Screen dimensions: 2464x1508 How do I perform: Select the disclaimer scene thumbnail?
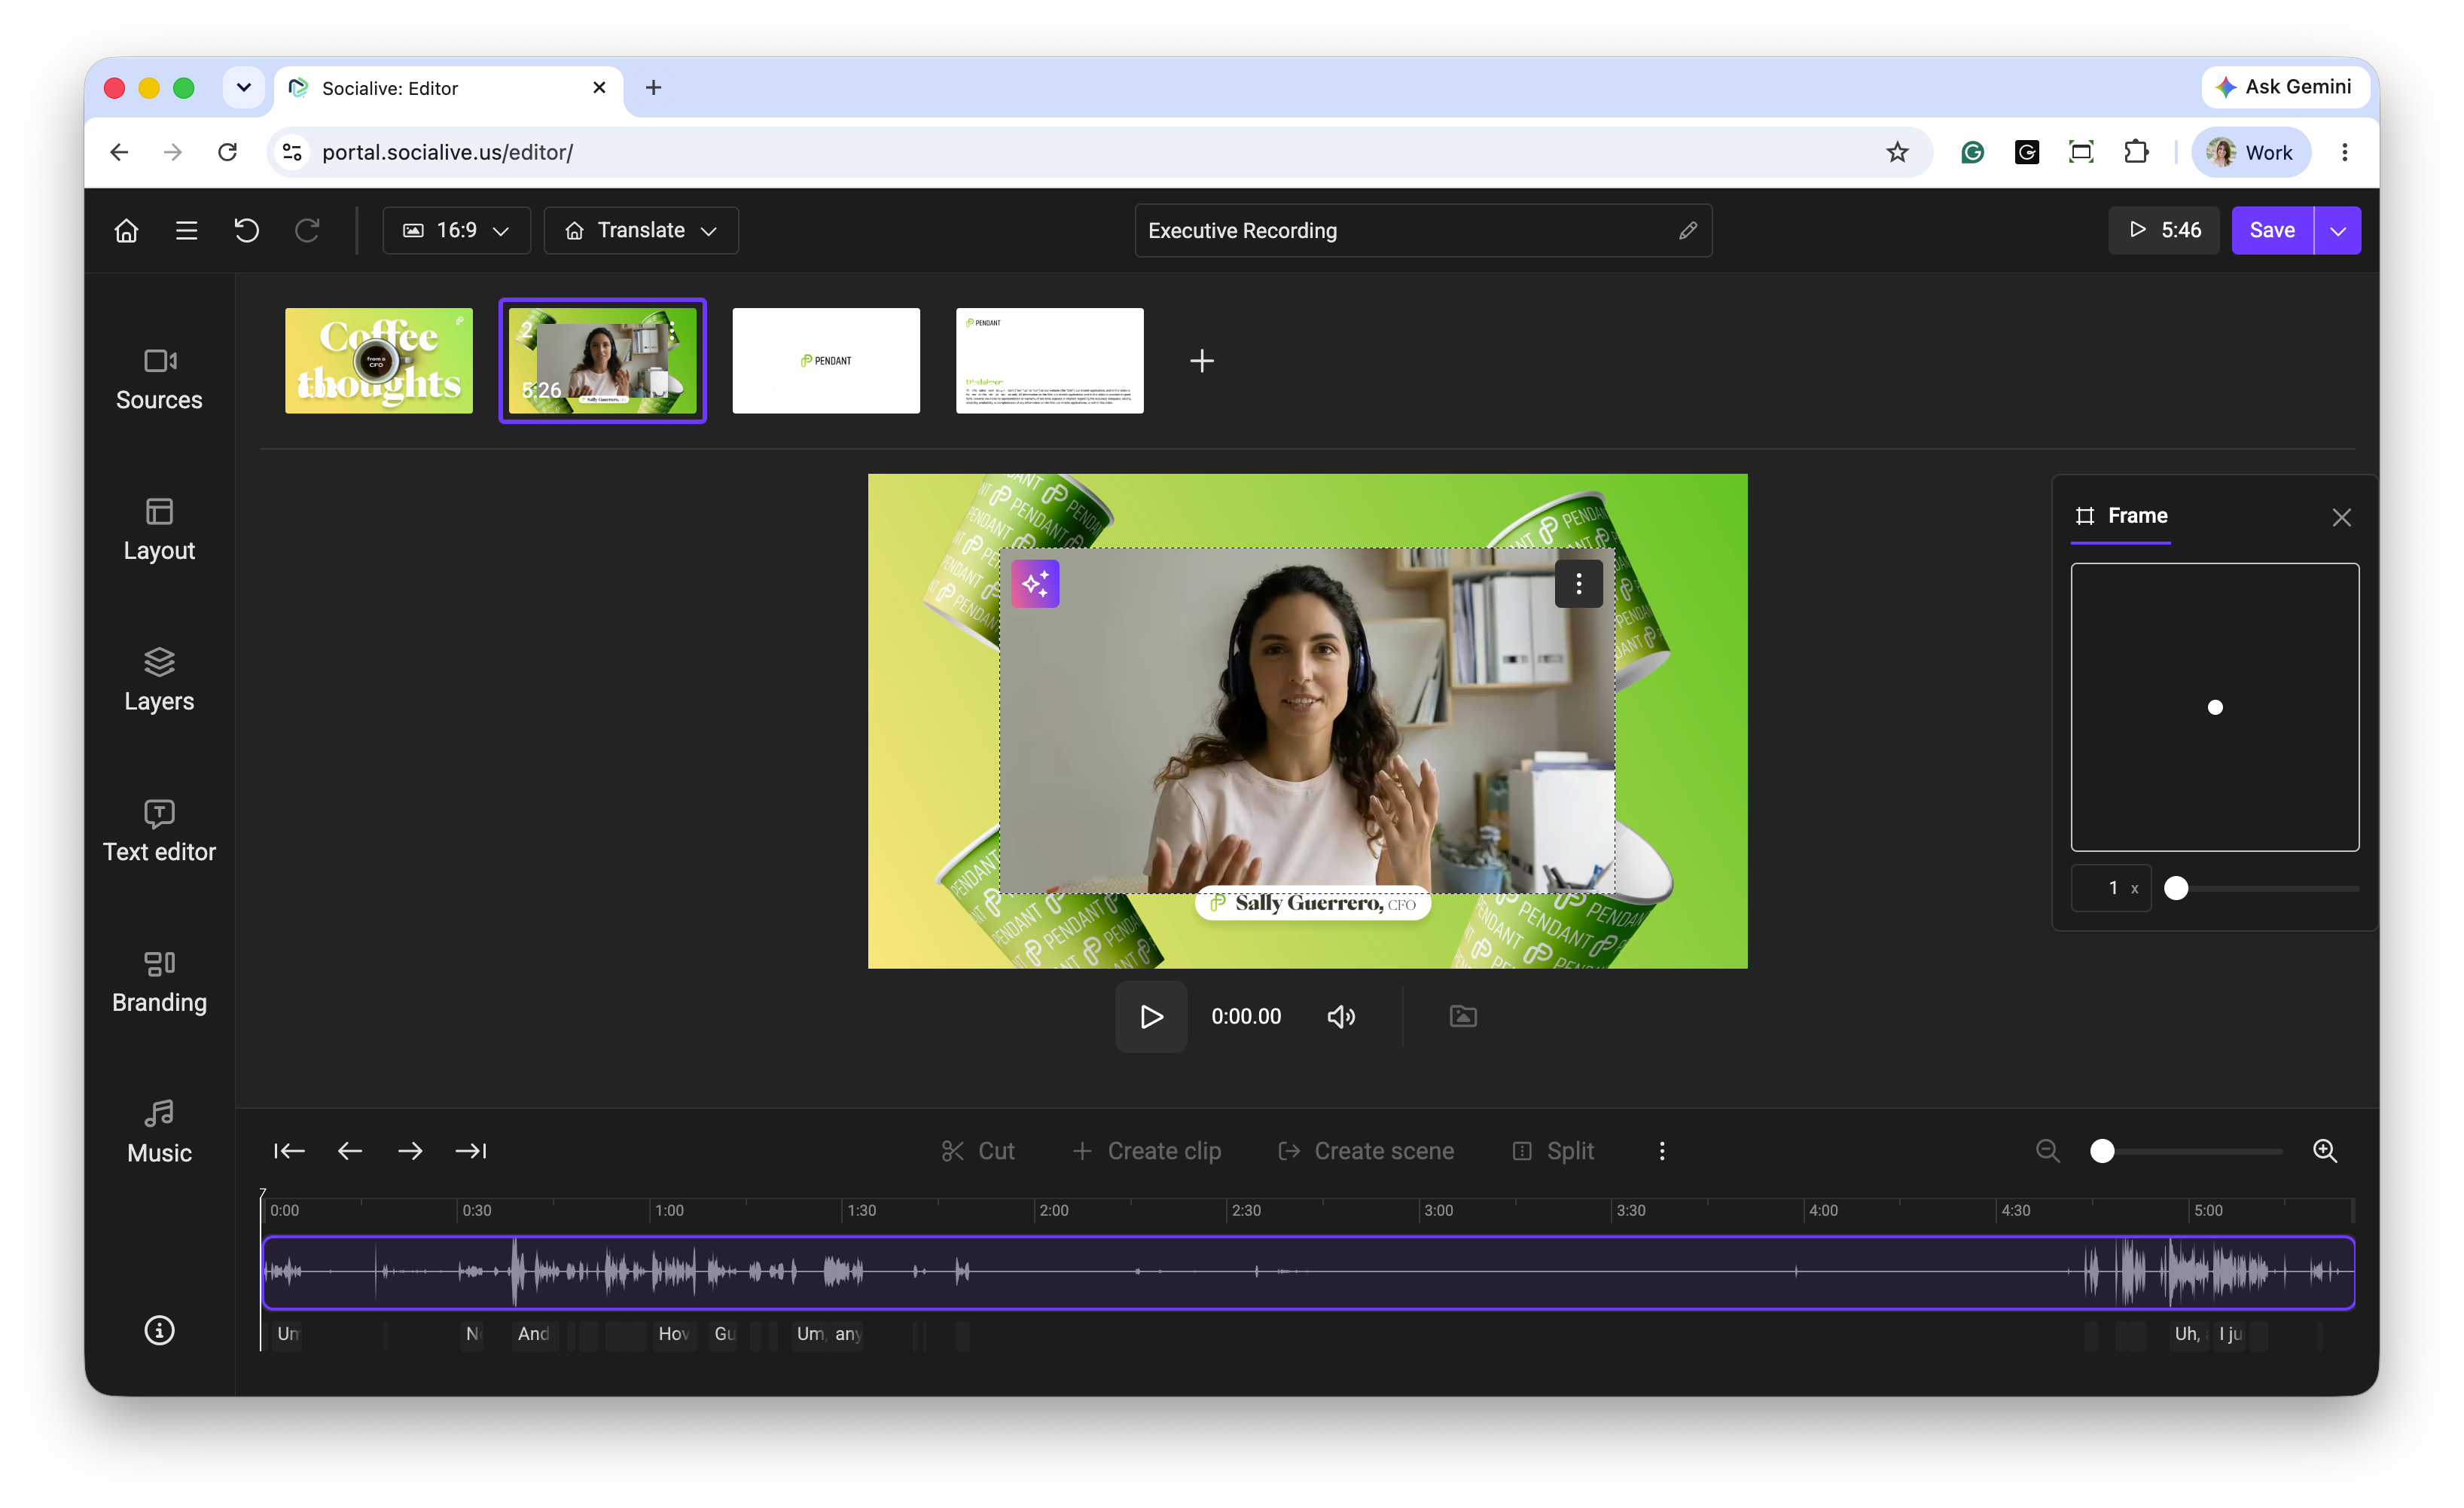coord(1050,361)
